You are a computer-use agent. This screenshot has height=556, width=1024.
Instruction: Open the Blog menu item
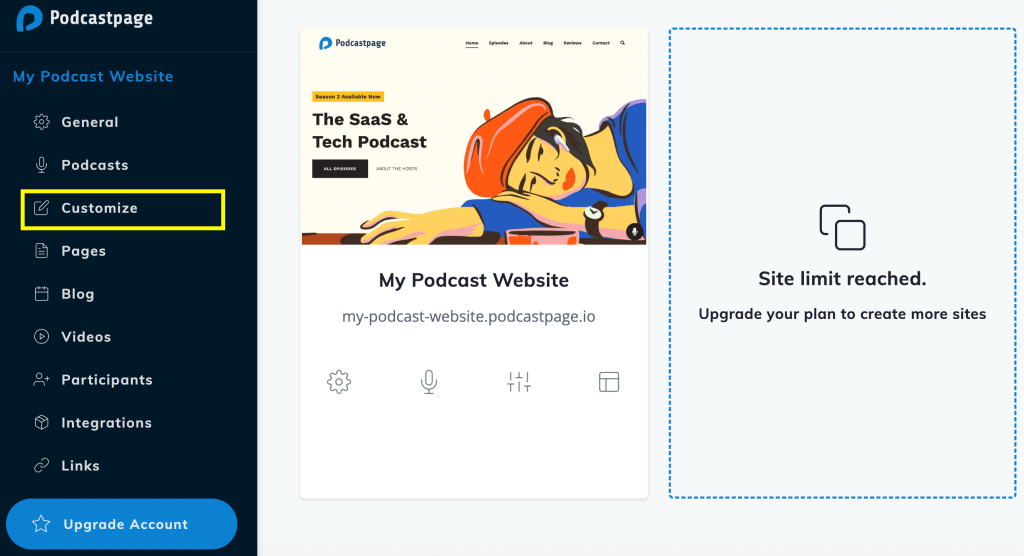click(x=78, y=294)
